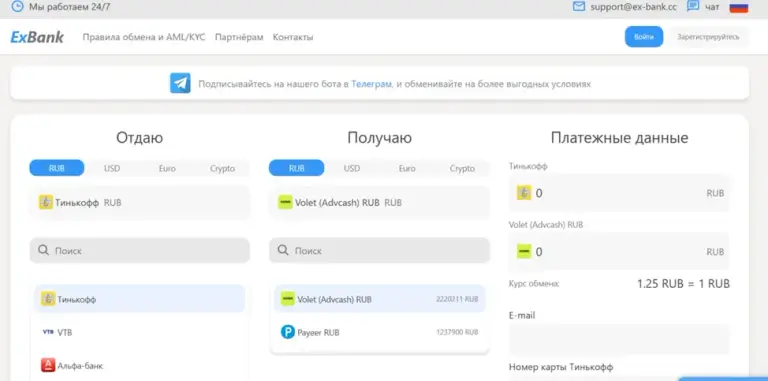
Task: Click the Tinkoff icon in the give list
Action: point(48,299)
